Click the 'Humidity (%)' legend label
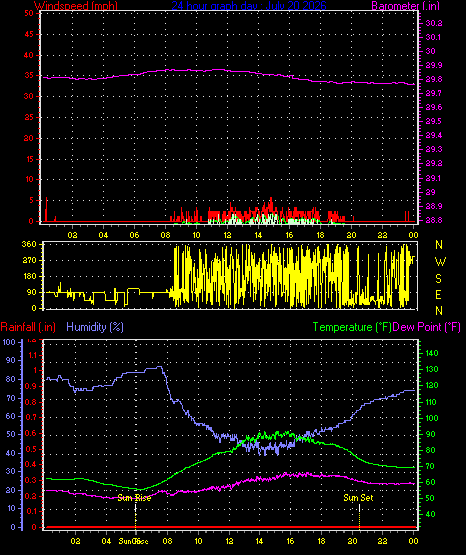The image size is (466, 555). (x=95, y=327)
